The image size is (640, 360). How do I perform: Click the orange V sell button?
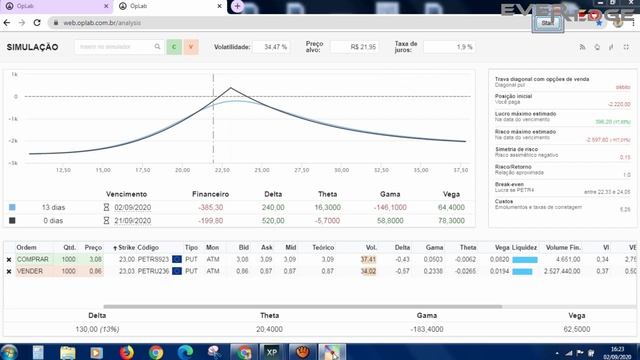pos(191,47)
